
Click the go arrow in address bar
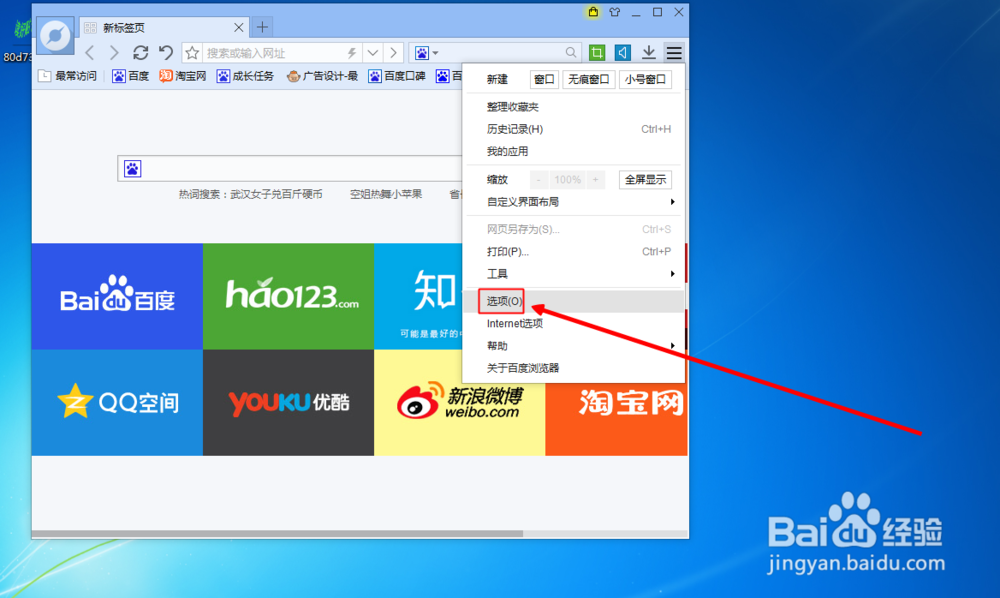(393, 53)
